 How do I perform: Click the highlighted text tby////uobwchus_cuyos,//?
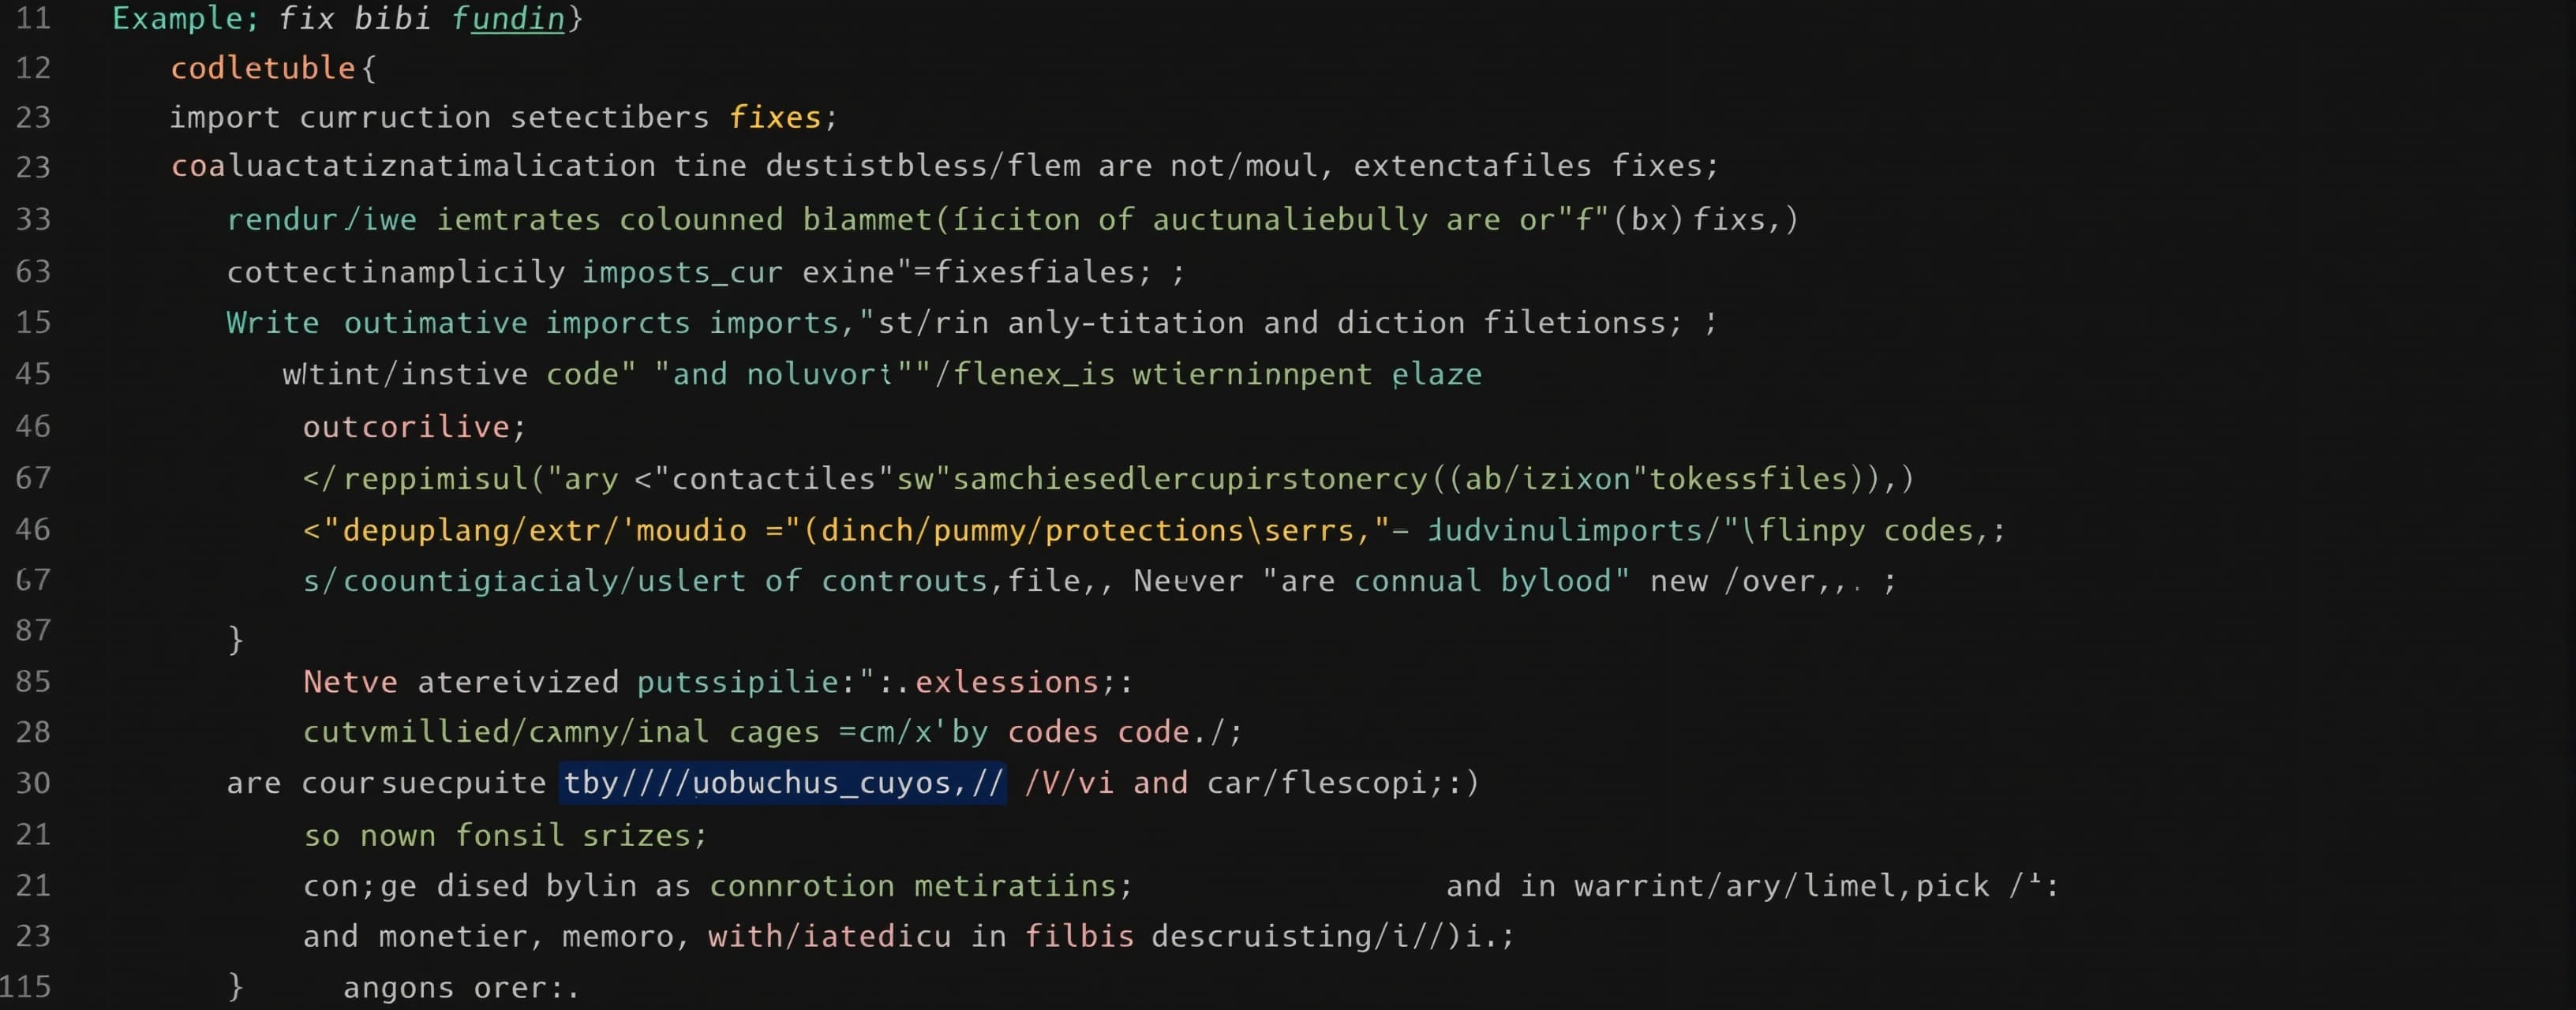783,782
